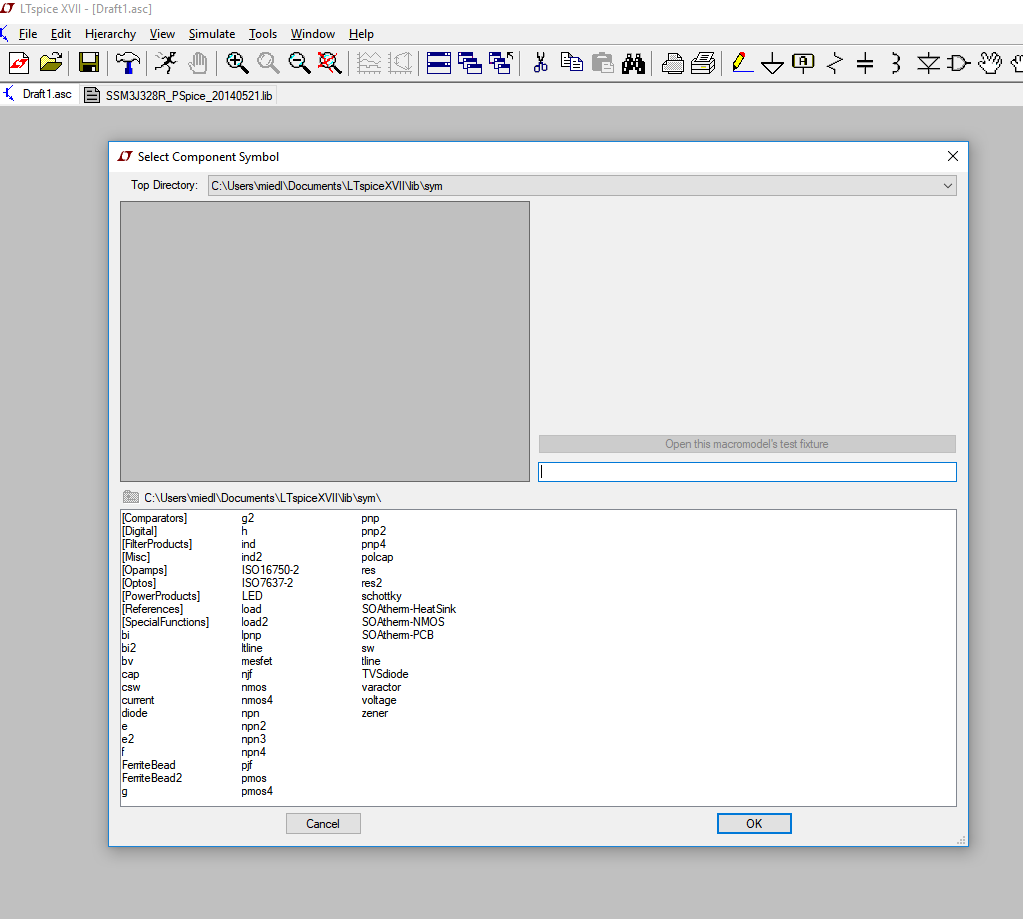Select the Move hand tool
The height and width of the screenshot is (919, 1023).
pos(990,63)
